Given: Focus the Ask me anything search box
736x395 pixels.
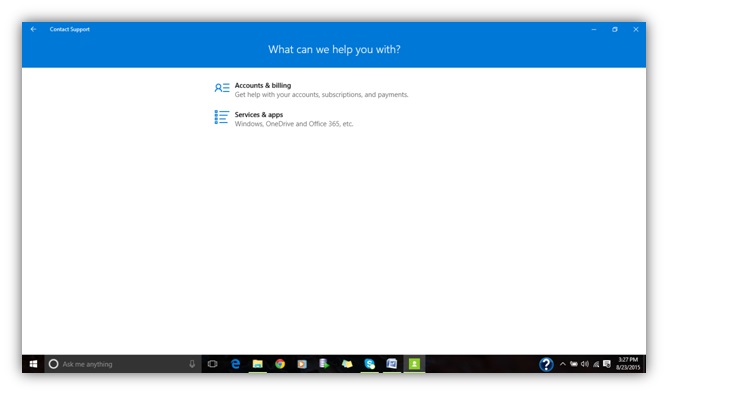Looking at the screenshot, I should point(123,364).
